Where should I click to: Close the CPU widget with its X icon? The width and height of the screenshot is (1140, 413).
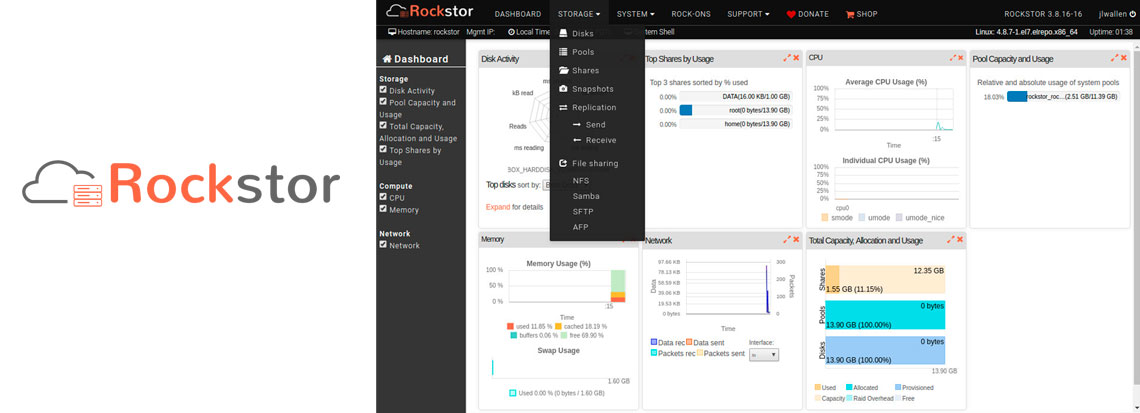coord(959,58)
